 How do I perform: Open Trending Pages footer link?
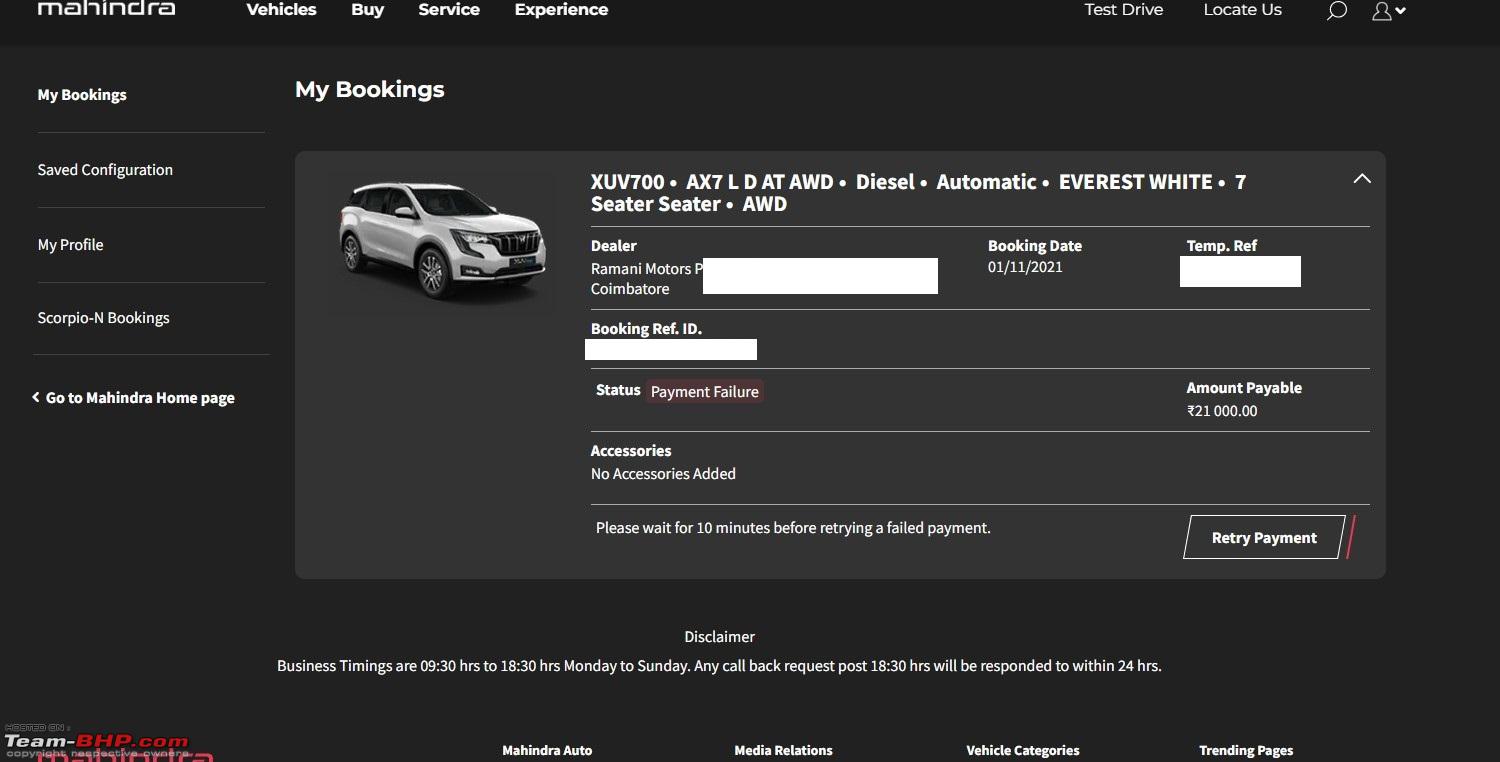(1246, 750)
